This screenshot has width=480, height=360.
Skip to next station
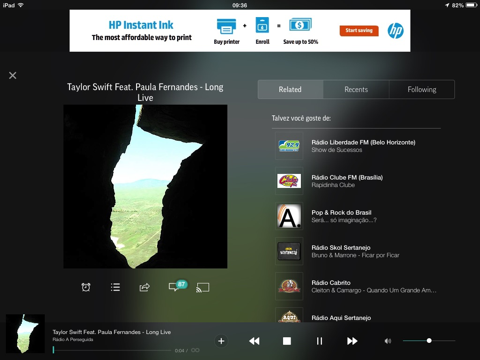click(352, 341)
